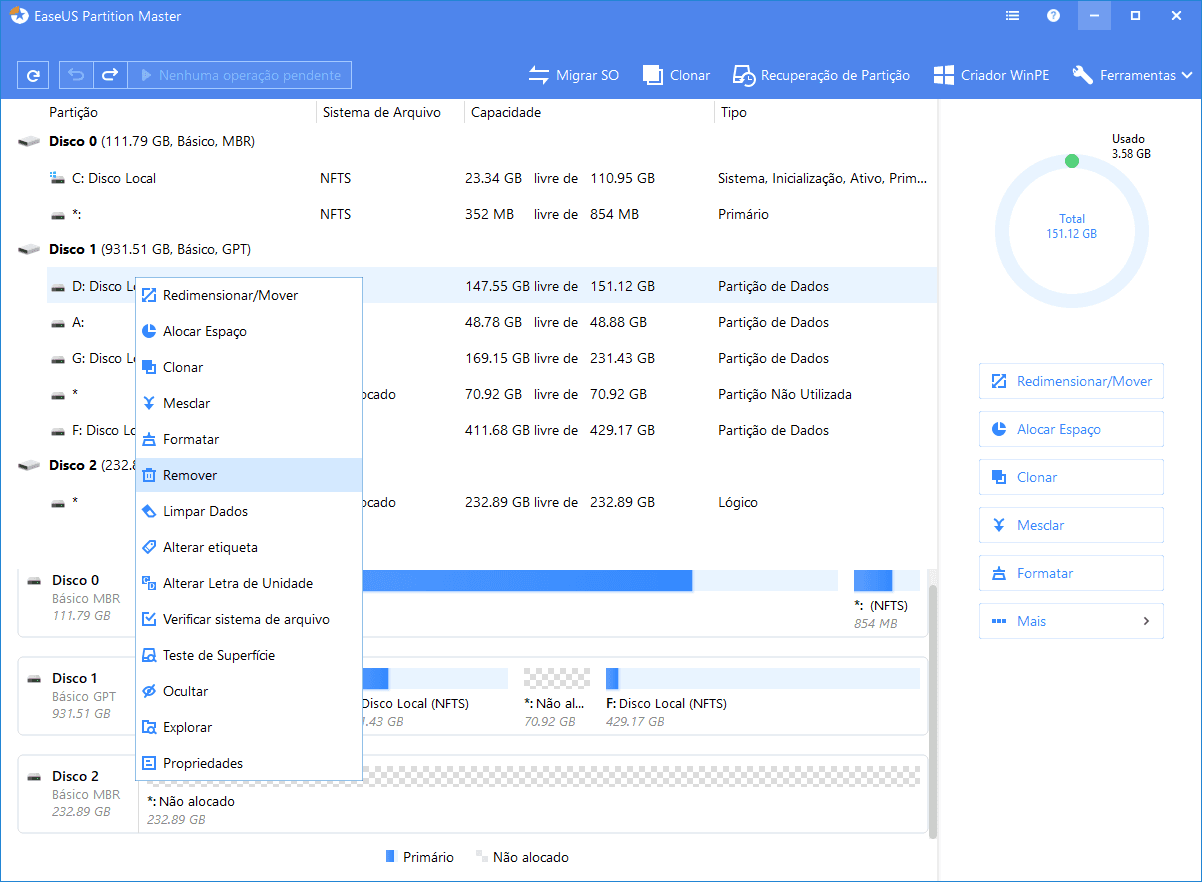Click the Lógico type cell
The width and height of the screenshot is (1202, 882).
click(x=738, y=502)
